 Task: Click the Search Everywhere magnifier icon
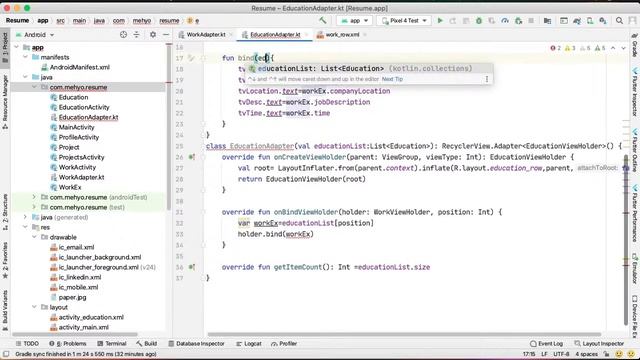pyautogui.click(x=619, y=20)
